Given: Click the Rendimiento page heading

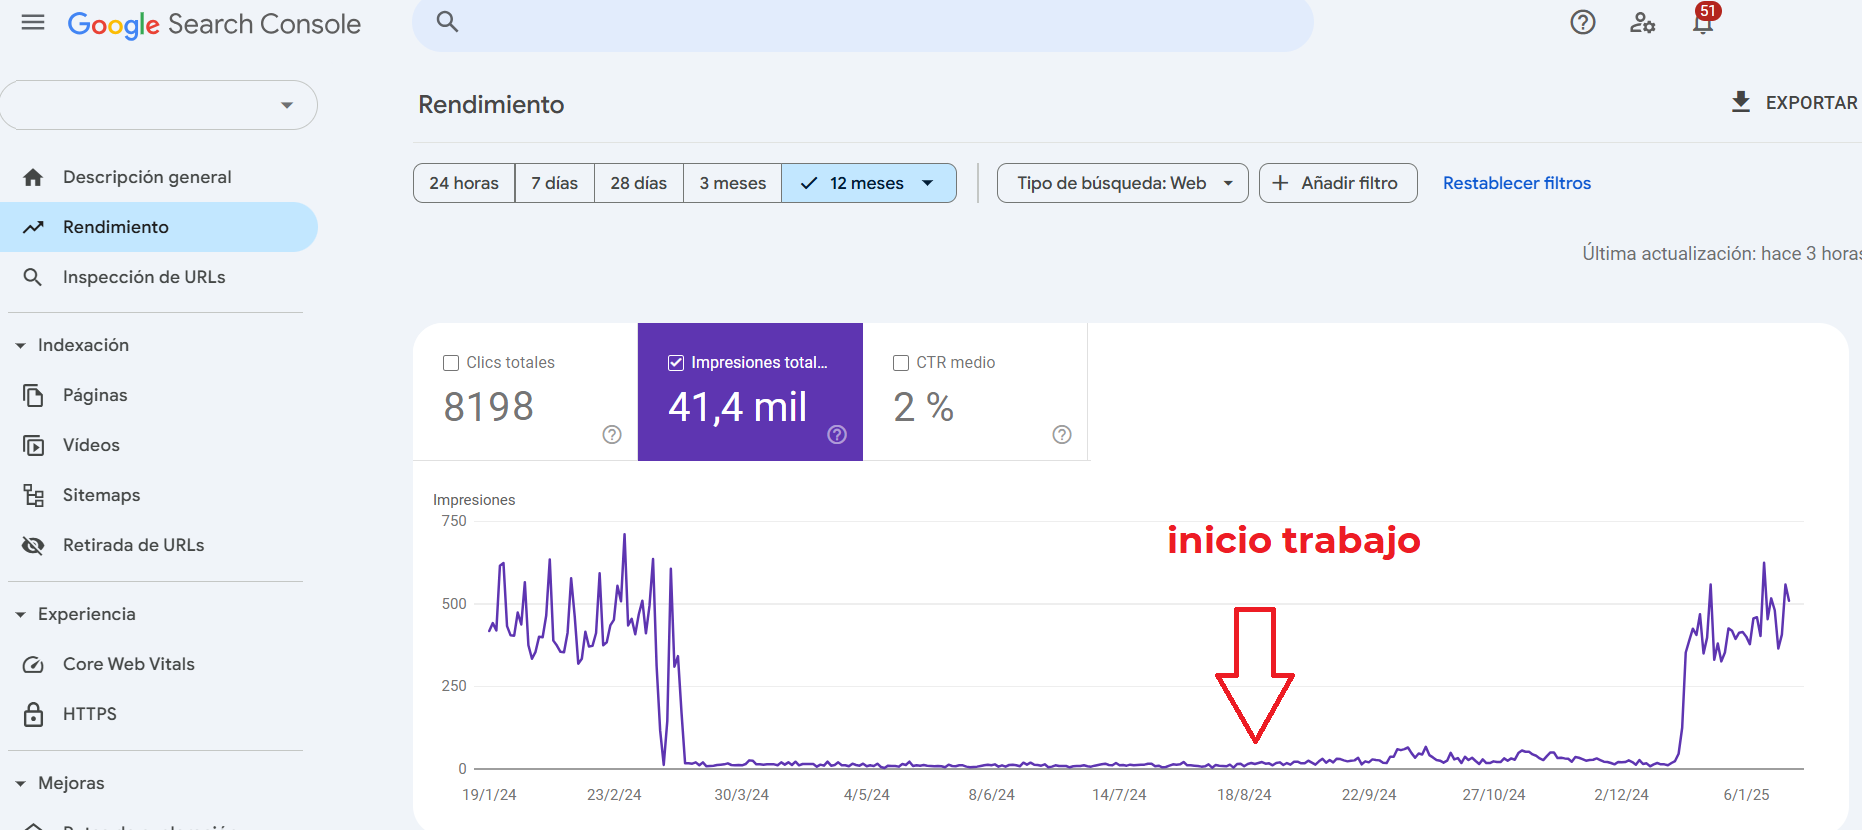Looking at the screenshot, I should click(491, 104).
